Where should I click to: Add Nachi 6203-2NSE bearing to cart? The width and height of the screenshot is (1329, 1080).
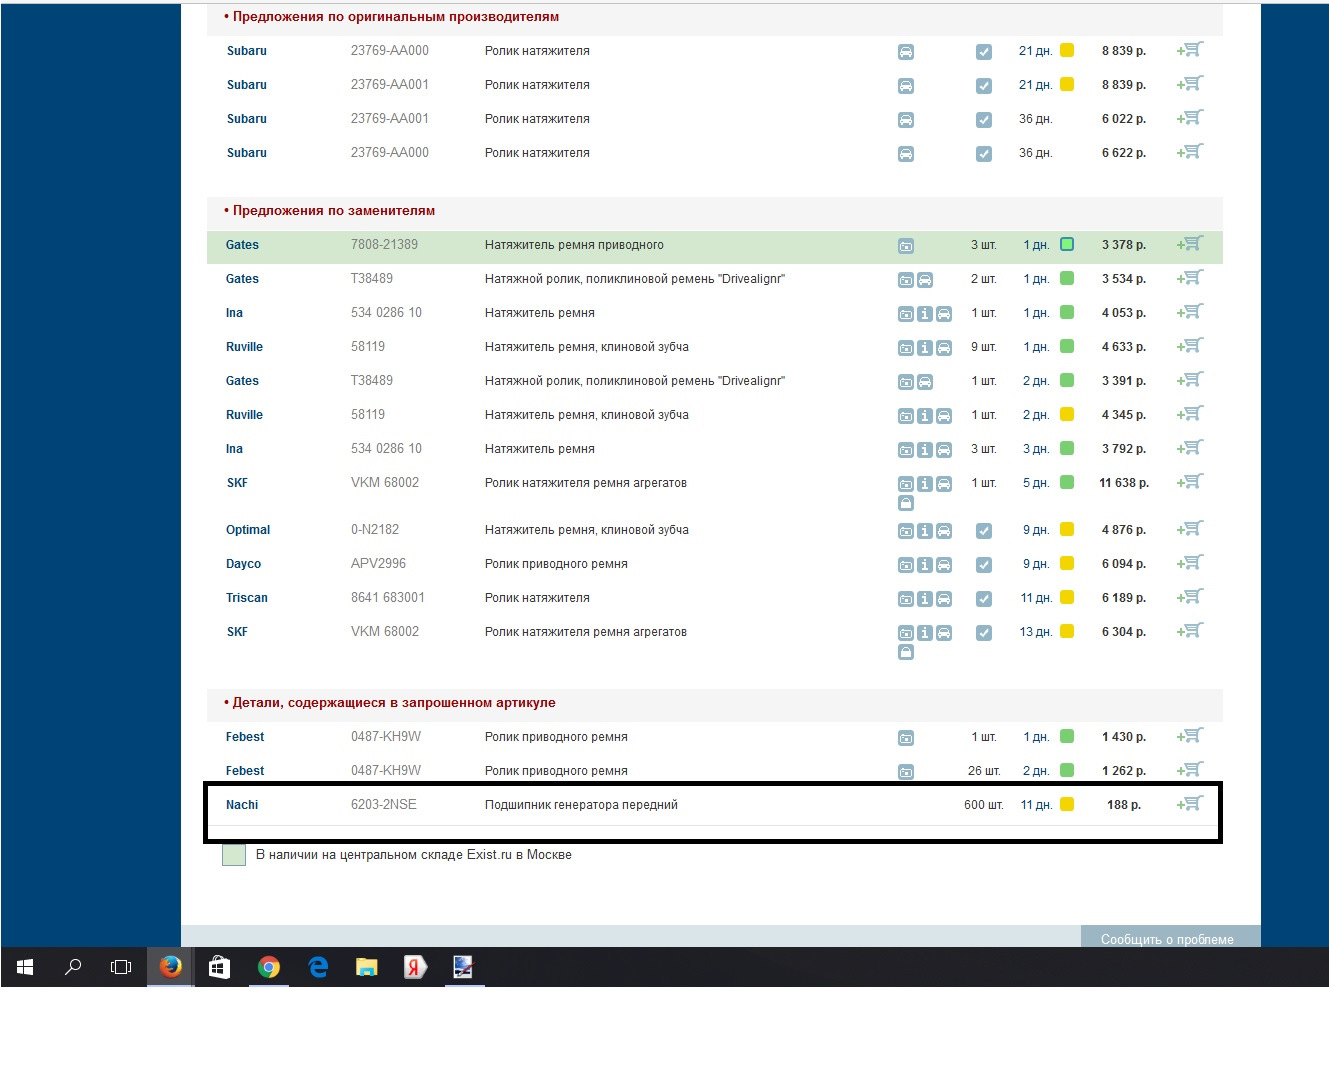[1190, 804]
